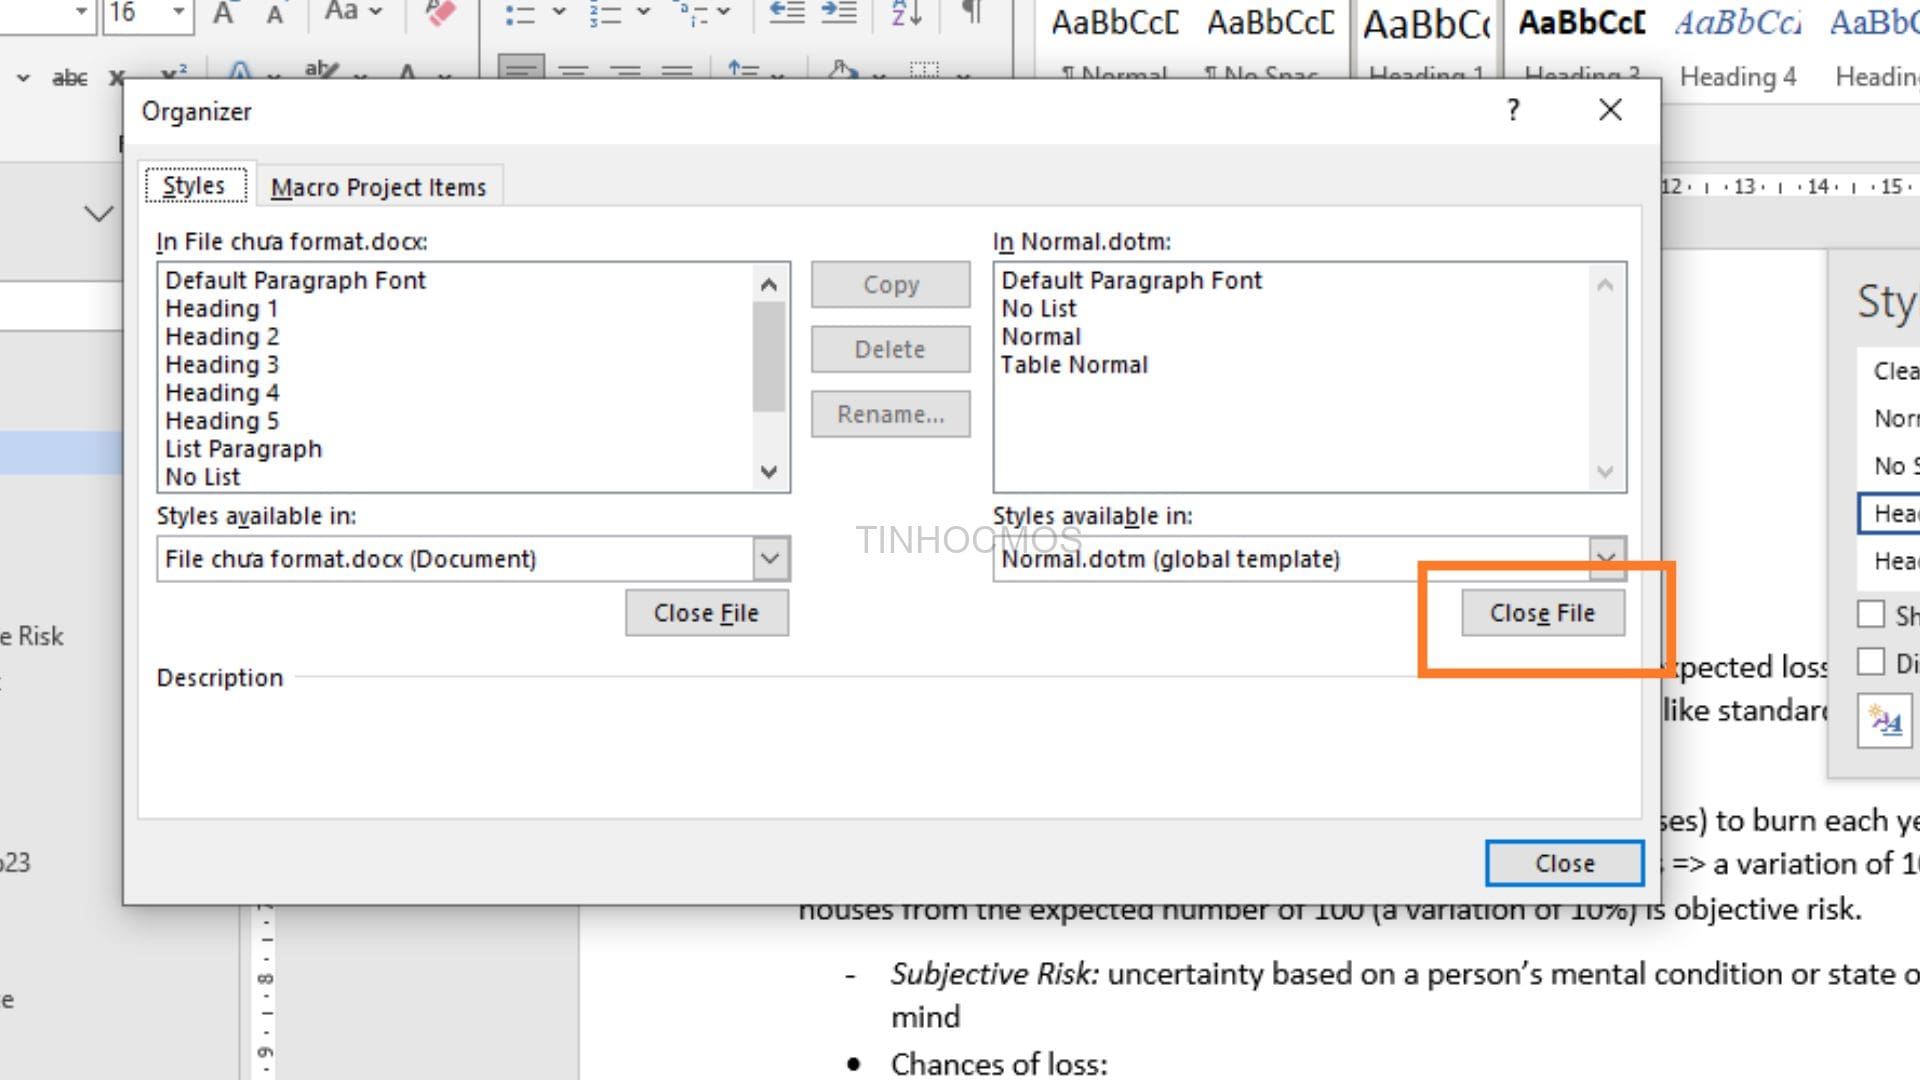Screen dimensions: 1920x1080
Task: Click the Organizer dialog help question mark
Action: 1513,110
